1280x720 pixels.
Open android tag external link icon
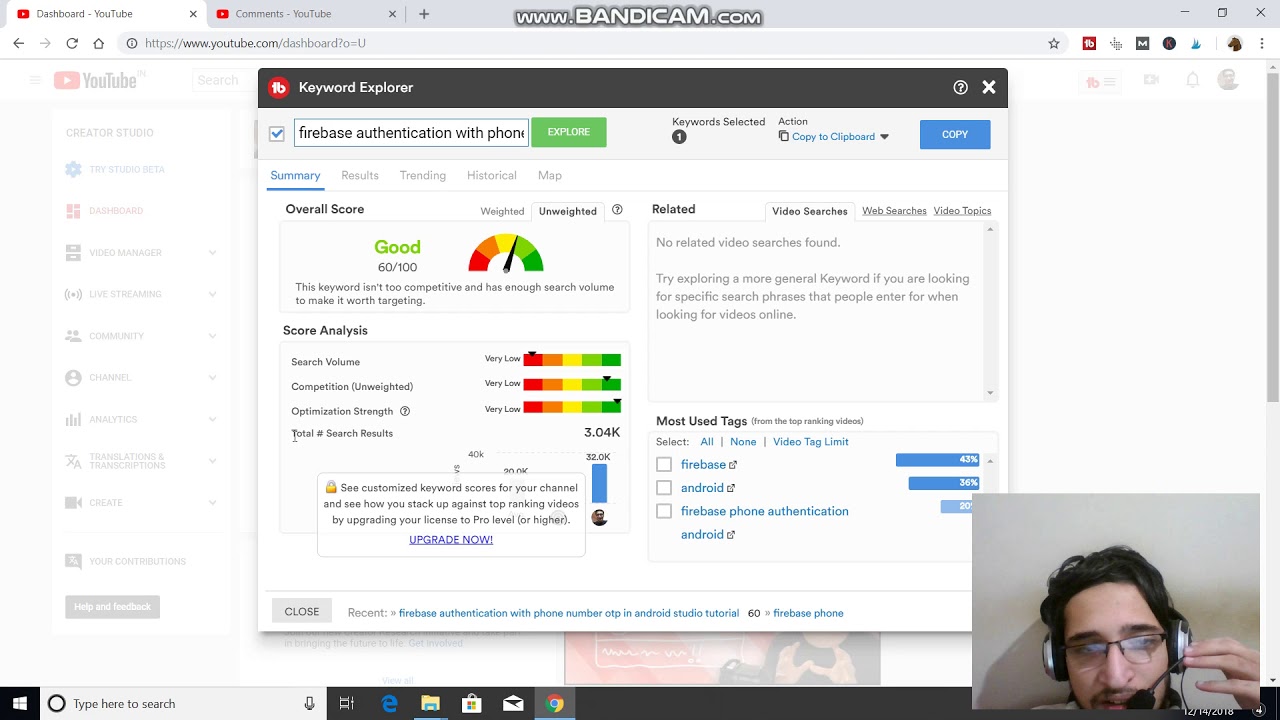pos(731,488)
